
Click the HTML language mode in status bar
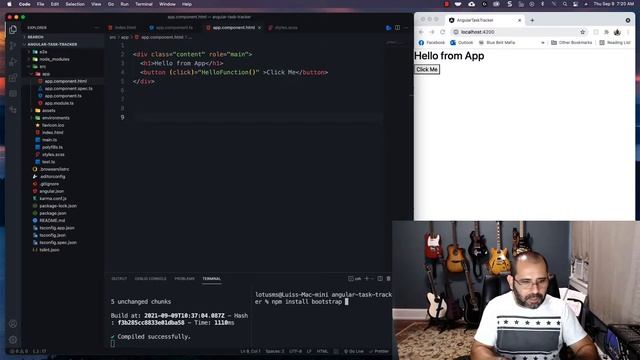[322, 351]
